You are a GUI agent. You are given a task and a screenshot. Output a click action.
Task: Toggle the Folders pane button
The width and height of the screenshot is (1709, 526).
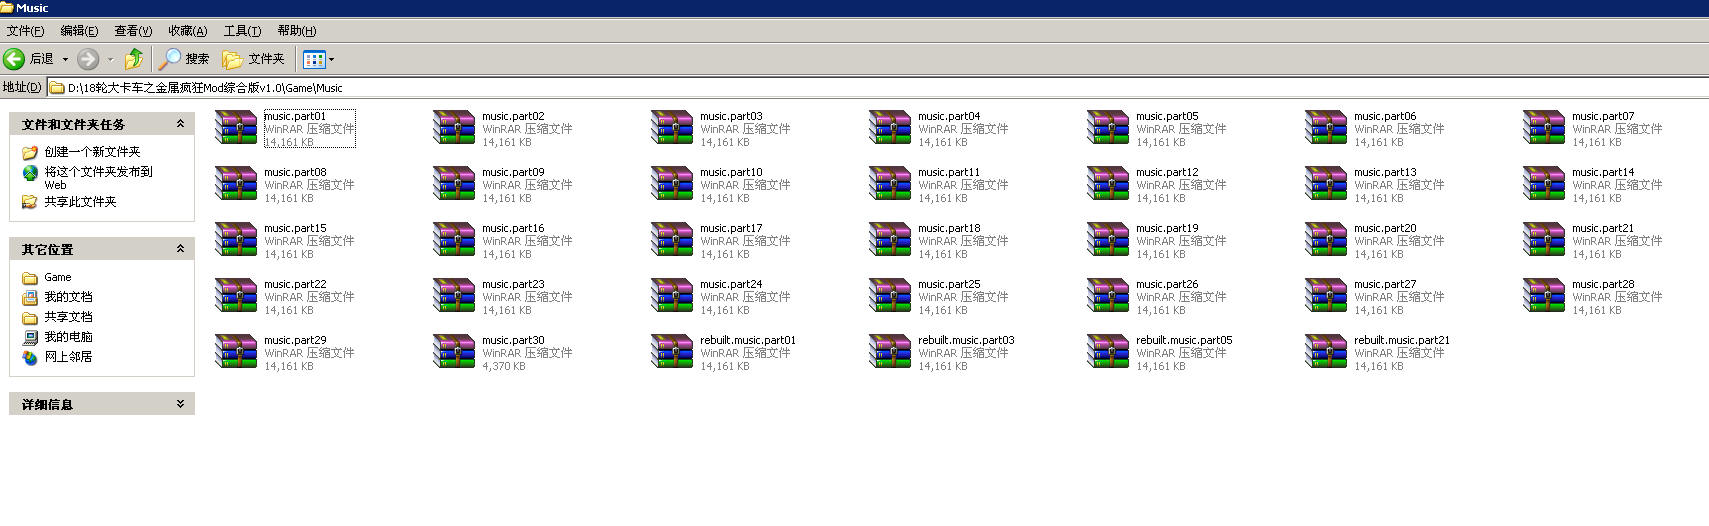(x=253, y=59)
